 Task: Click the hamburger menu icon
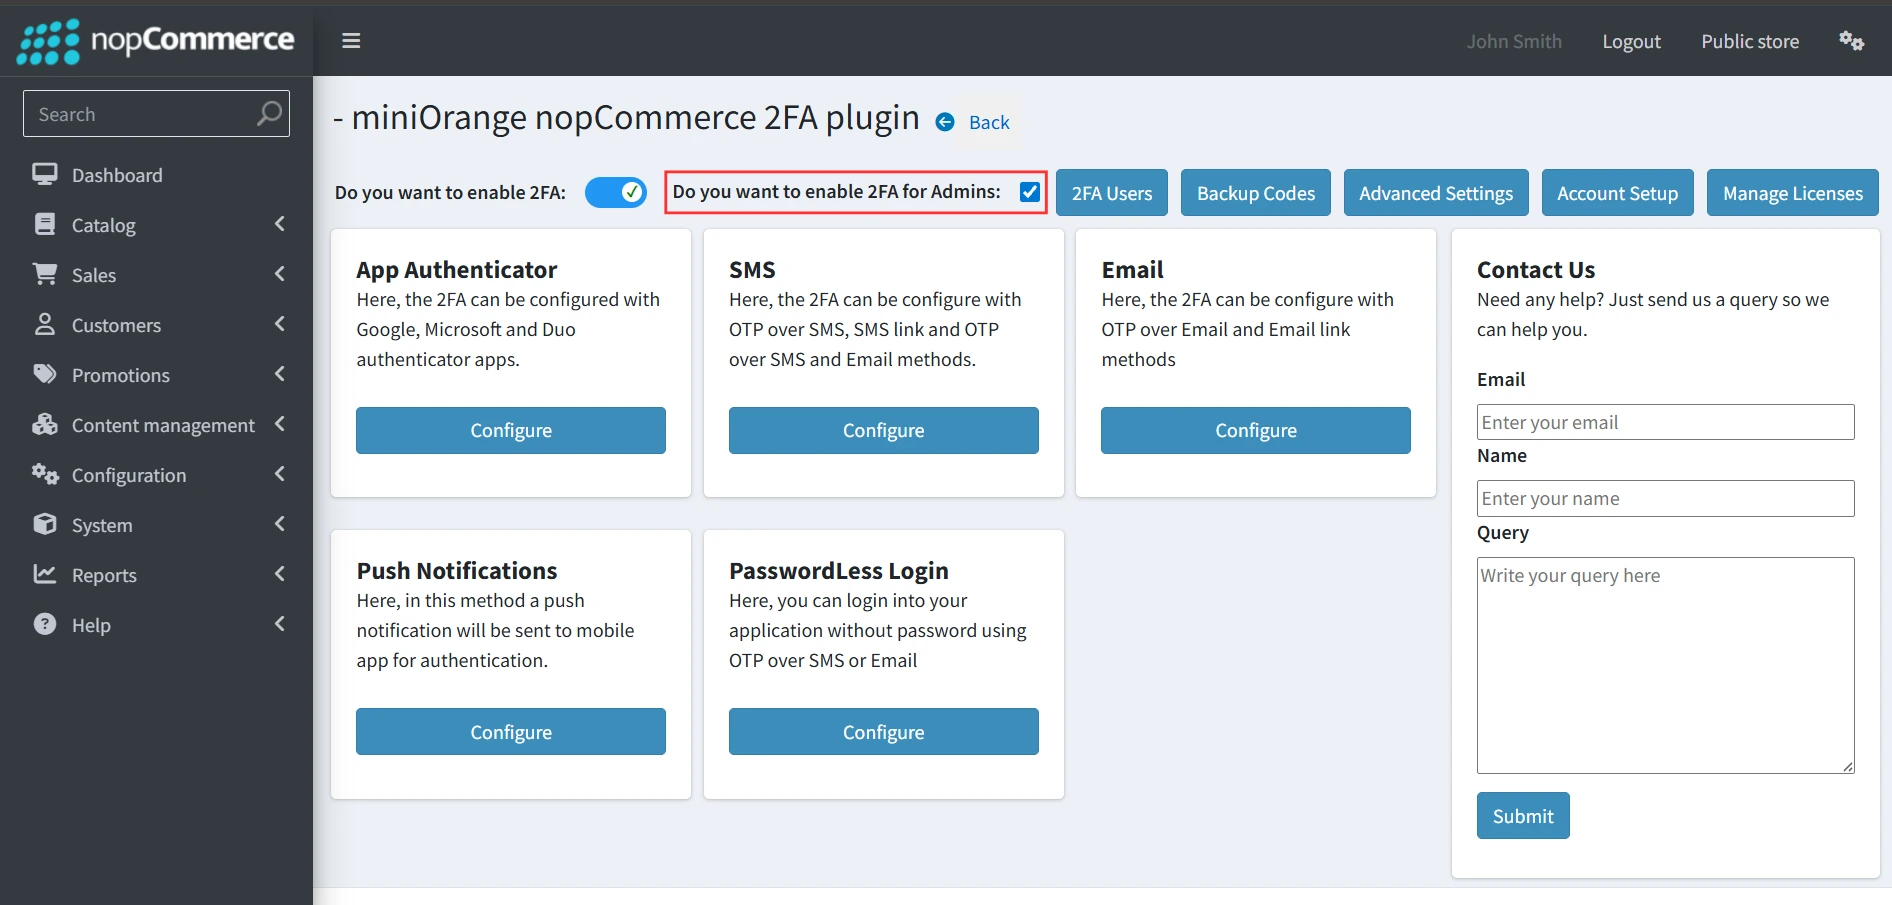[351, 40]
